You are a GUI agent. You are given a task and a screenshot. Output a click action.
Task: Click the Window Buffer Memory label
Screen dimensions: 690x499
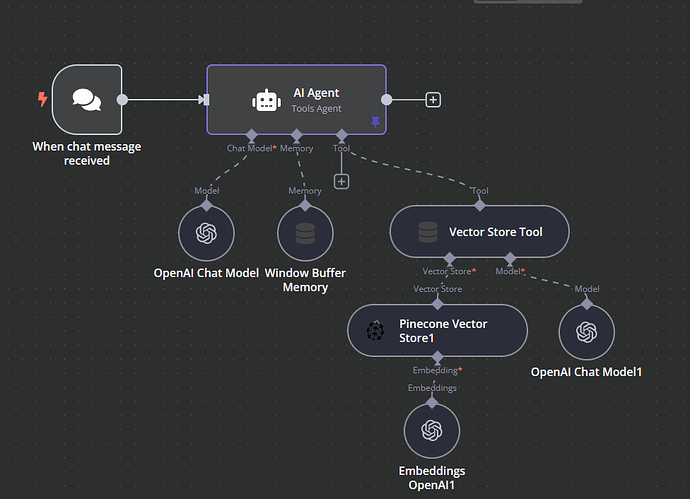click(x=305, y=280)
